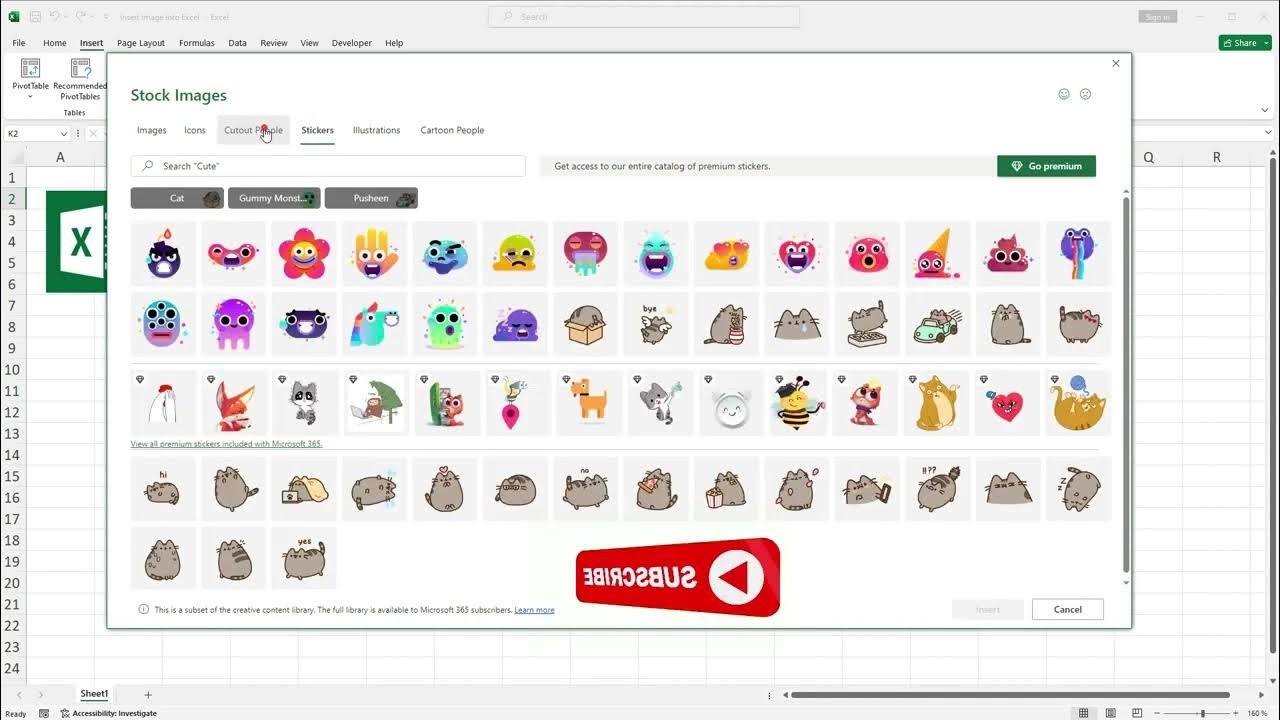Select the premium orange dog sticker

590,402
